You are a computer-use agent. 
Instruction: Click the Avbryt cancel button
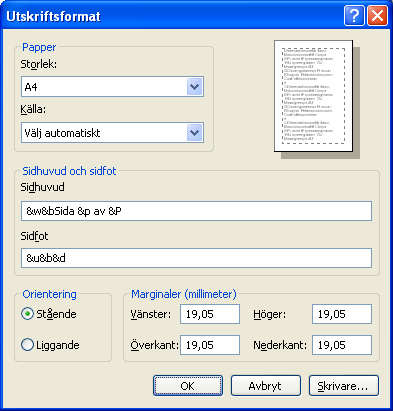coord(266,386)
